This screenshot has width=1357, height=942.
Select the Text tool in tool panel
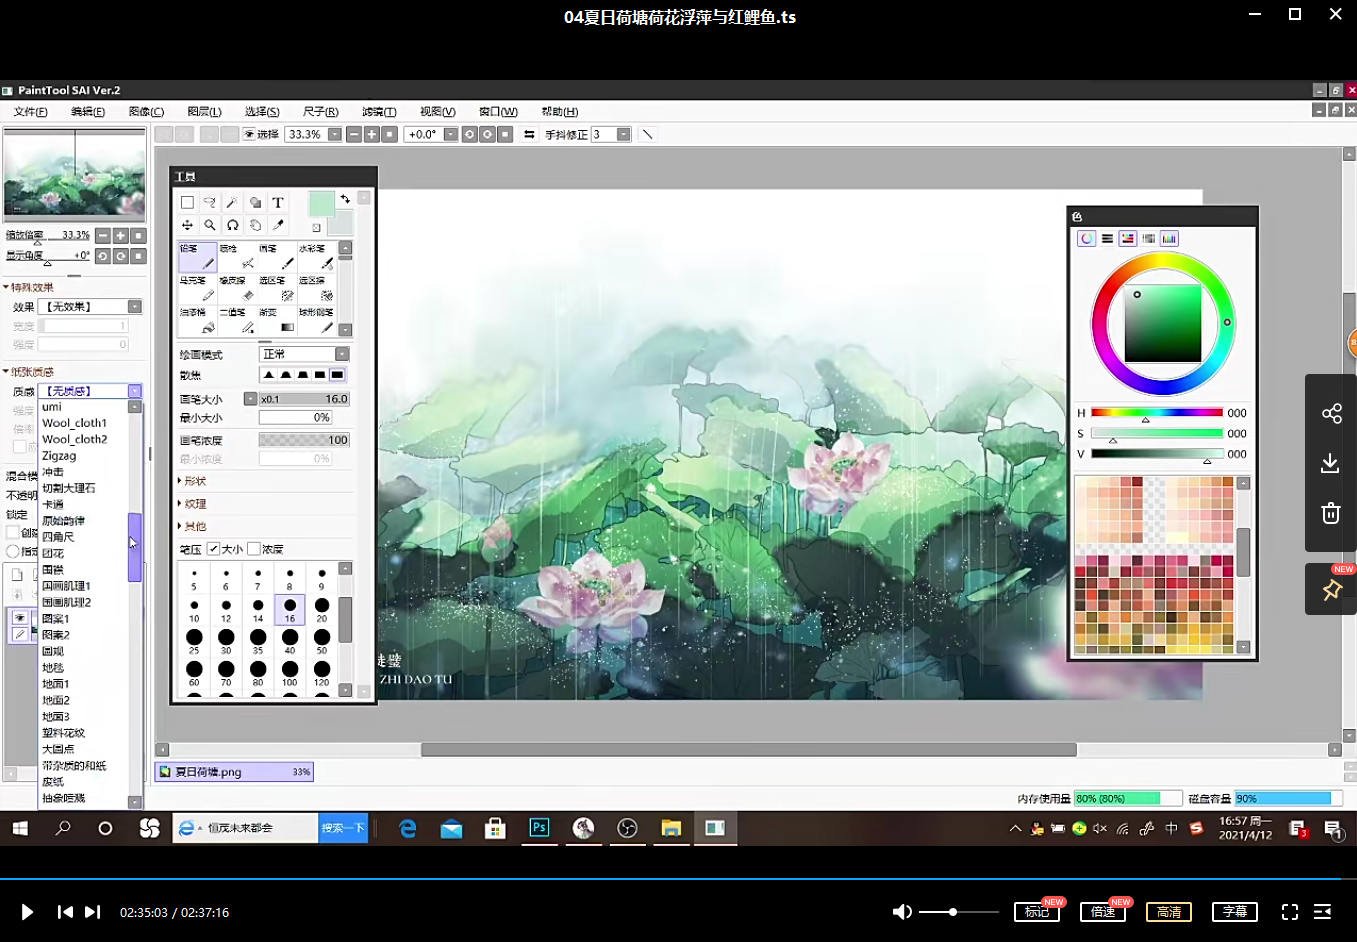[x=278, y=202]
